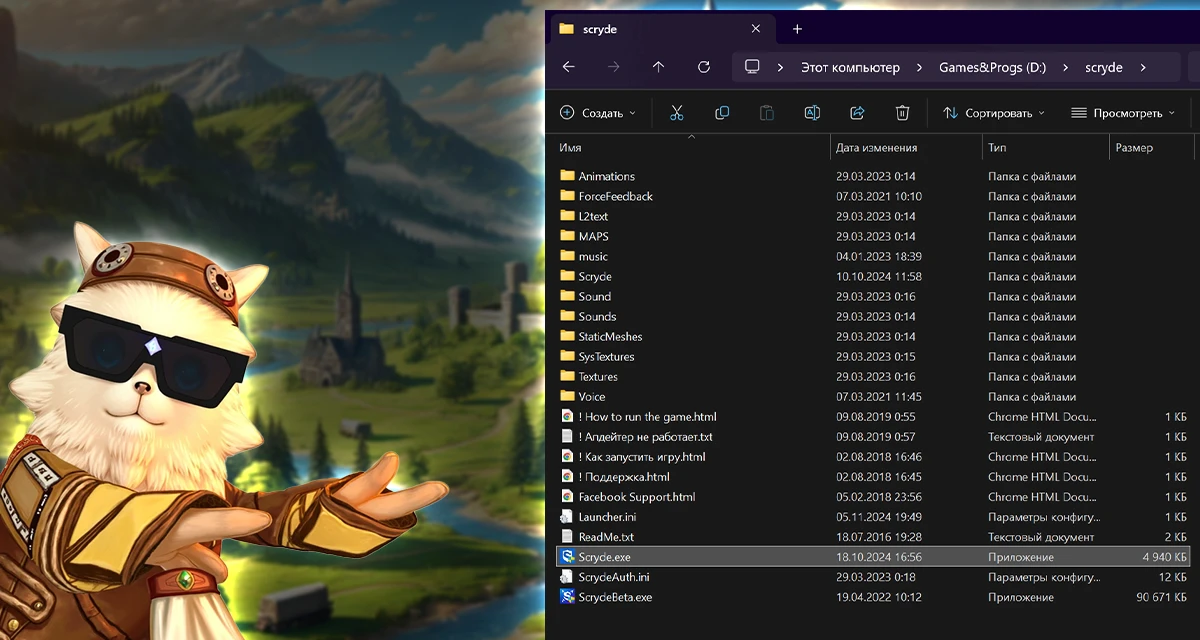
Task: Open the Создать dropdown menu
Action: [598, 113]
